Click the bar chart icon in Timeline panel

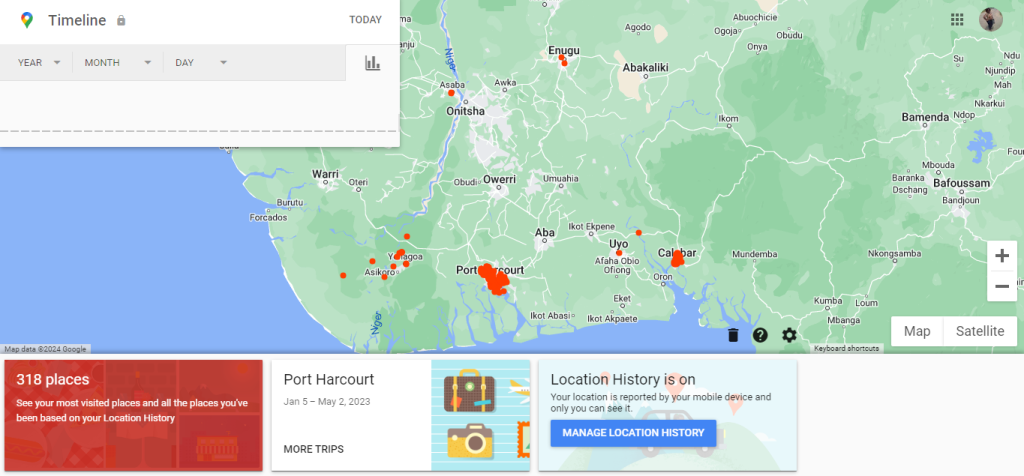coord(372,63)
